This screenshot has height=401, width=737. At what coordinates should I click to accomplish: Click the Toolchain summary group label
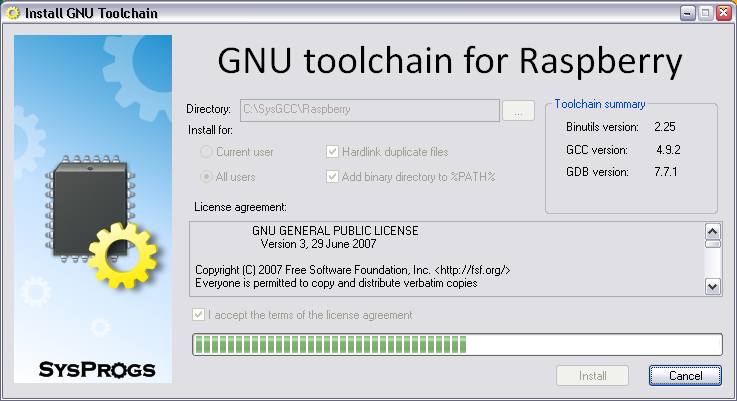[x=600, y=104]
